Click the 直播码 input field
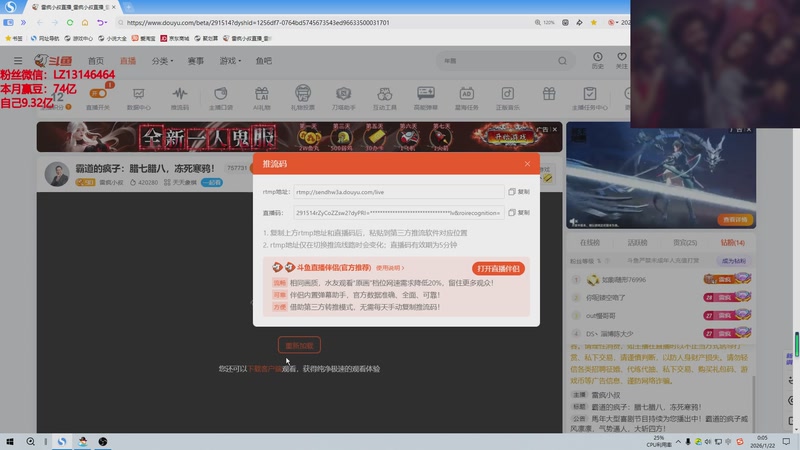This screenshot has height=450, width=800. pos(398,213)
